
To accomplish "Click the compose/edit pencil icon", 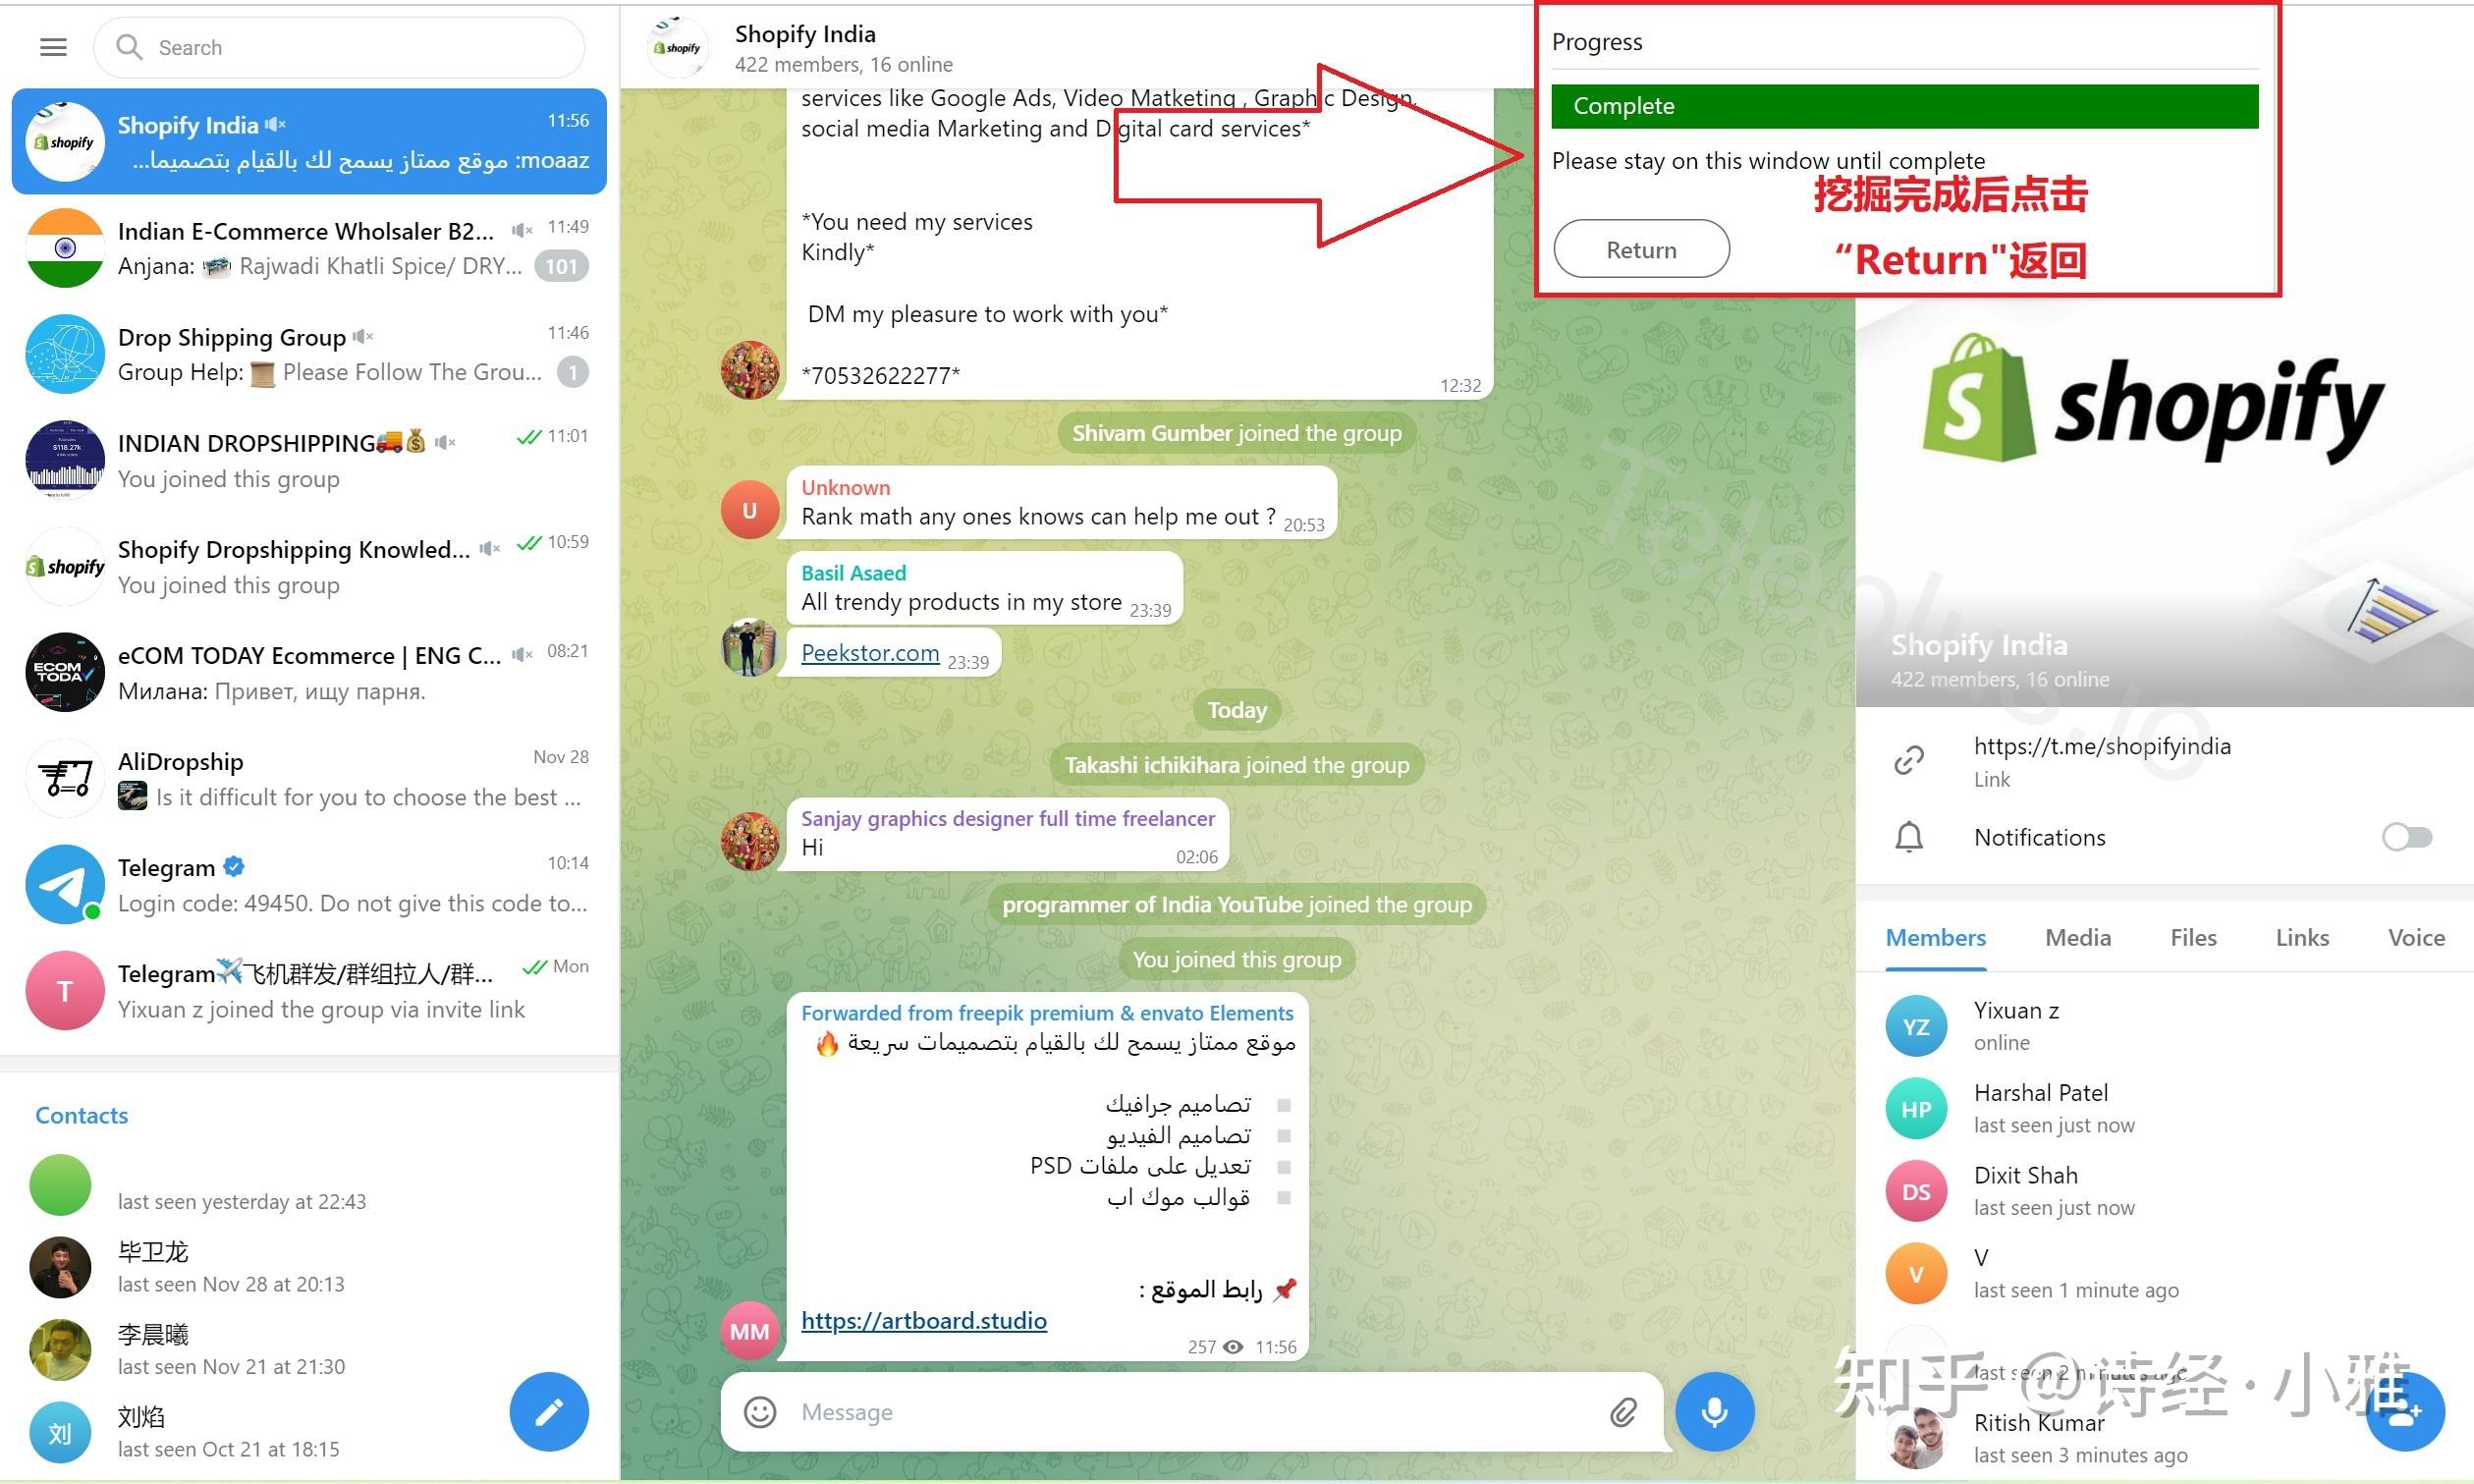I will pos(549,1409).
